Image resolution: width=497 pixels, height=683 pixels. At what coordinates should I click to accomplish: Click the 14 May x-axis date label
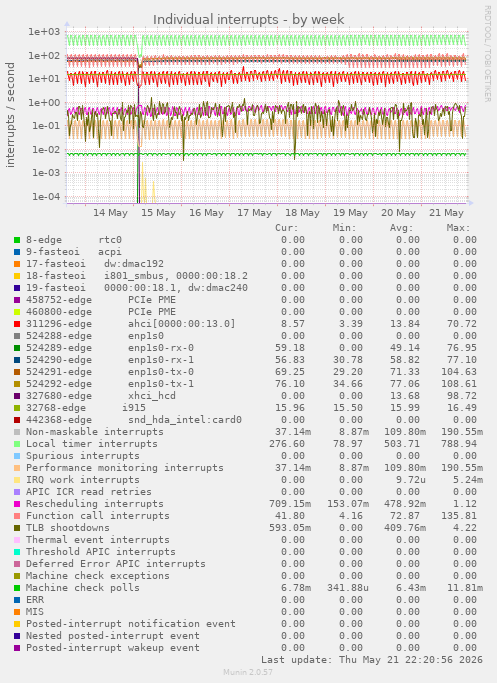point(110,213)
